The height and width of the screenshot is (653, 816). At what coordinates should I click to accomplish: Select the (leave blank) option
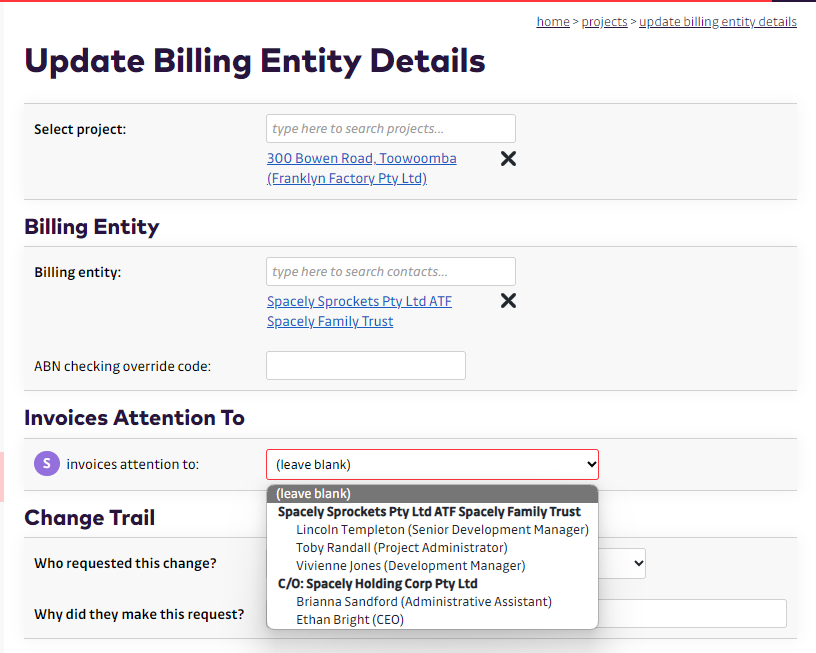432,493
